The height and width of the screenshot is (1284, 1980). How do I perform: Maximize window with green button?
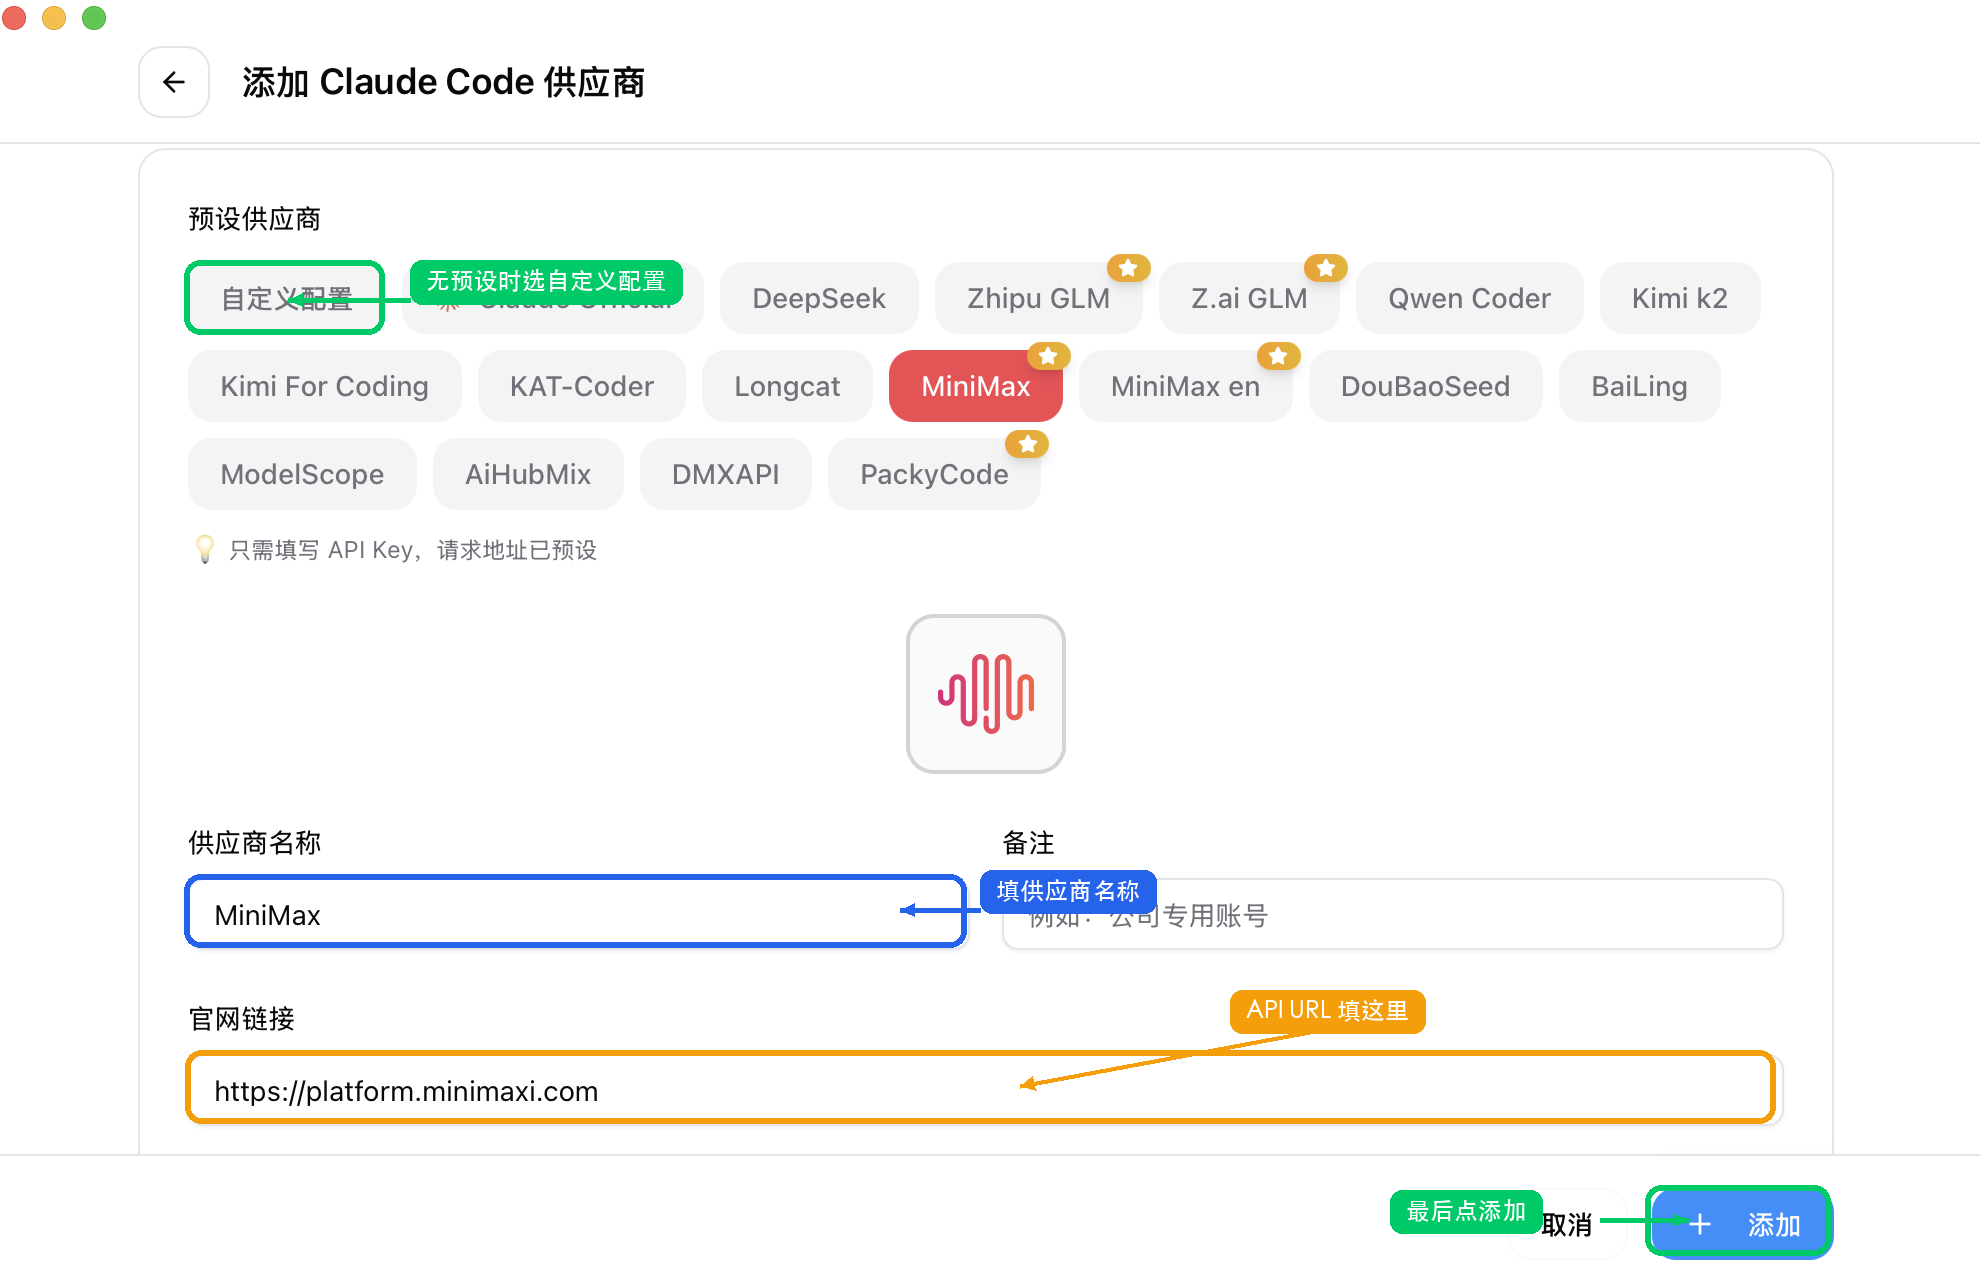[x=94, y=18]
